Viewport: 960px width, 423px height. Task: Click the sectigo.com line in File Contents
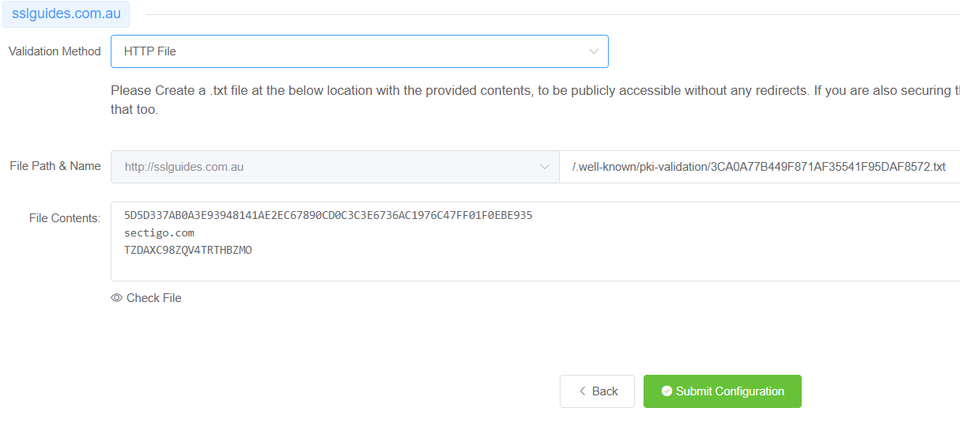159,232
